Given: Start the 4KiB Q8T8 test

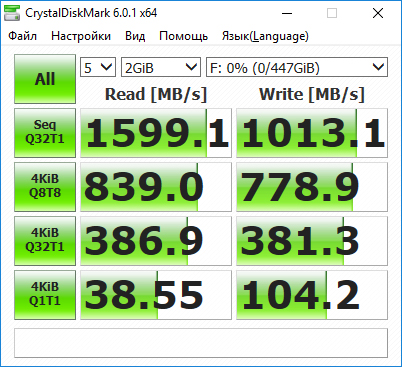Looking at the screenshot, I should 45,187.
